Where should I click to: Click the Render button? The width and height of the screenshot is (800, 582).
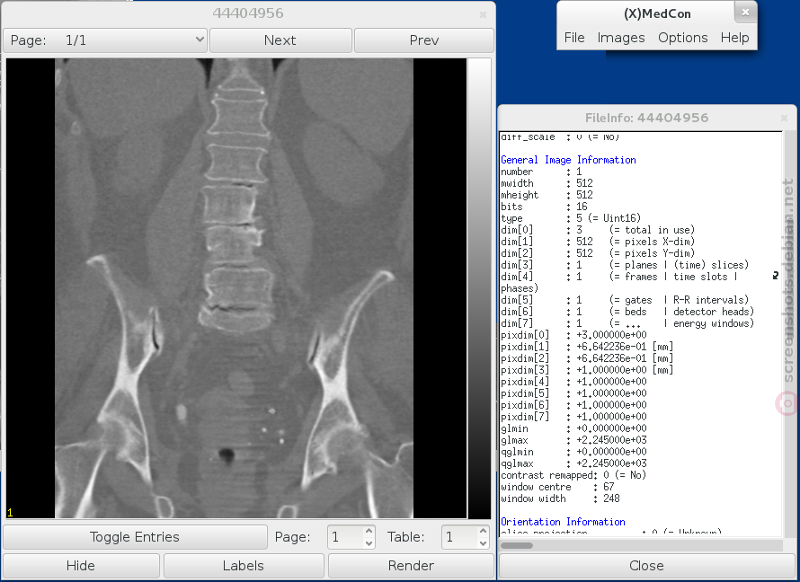click(411, 566)
